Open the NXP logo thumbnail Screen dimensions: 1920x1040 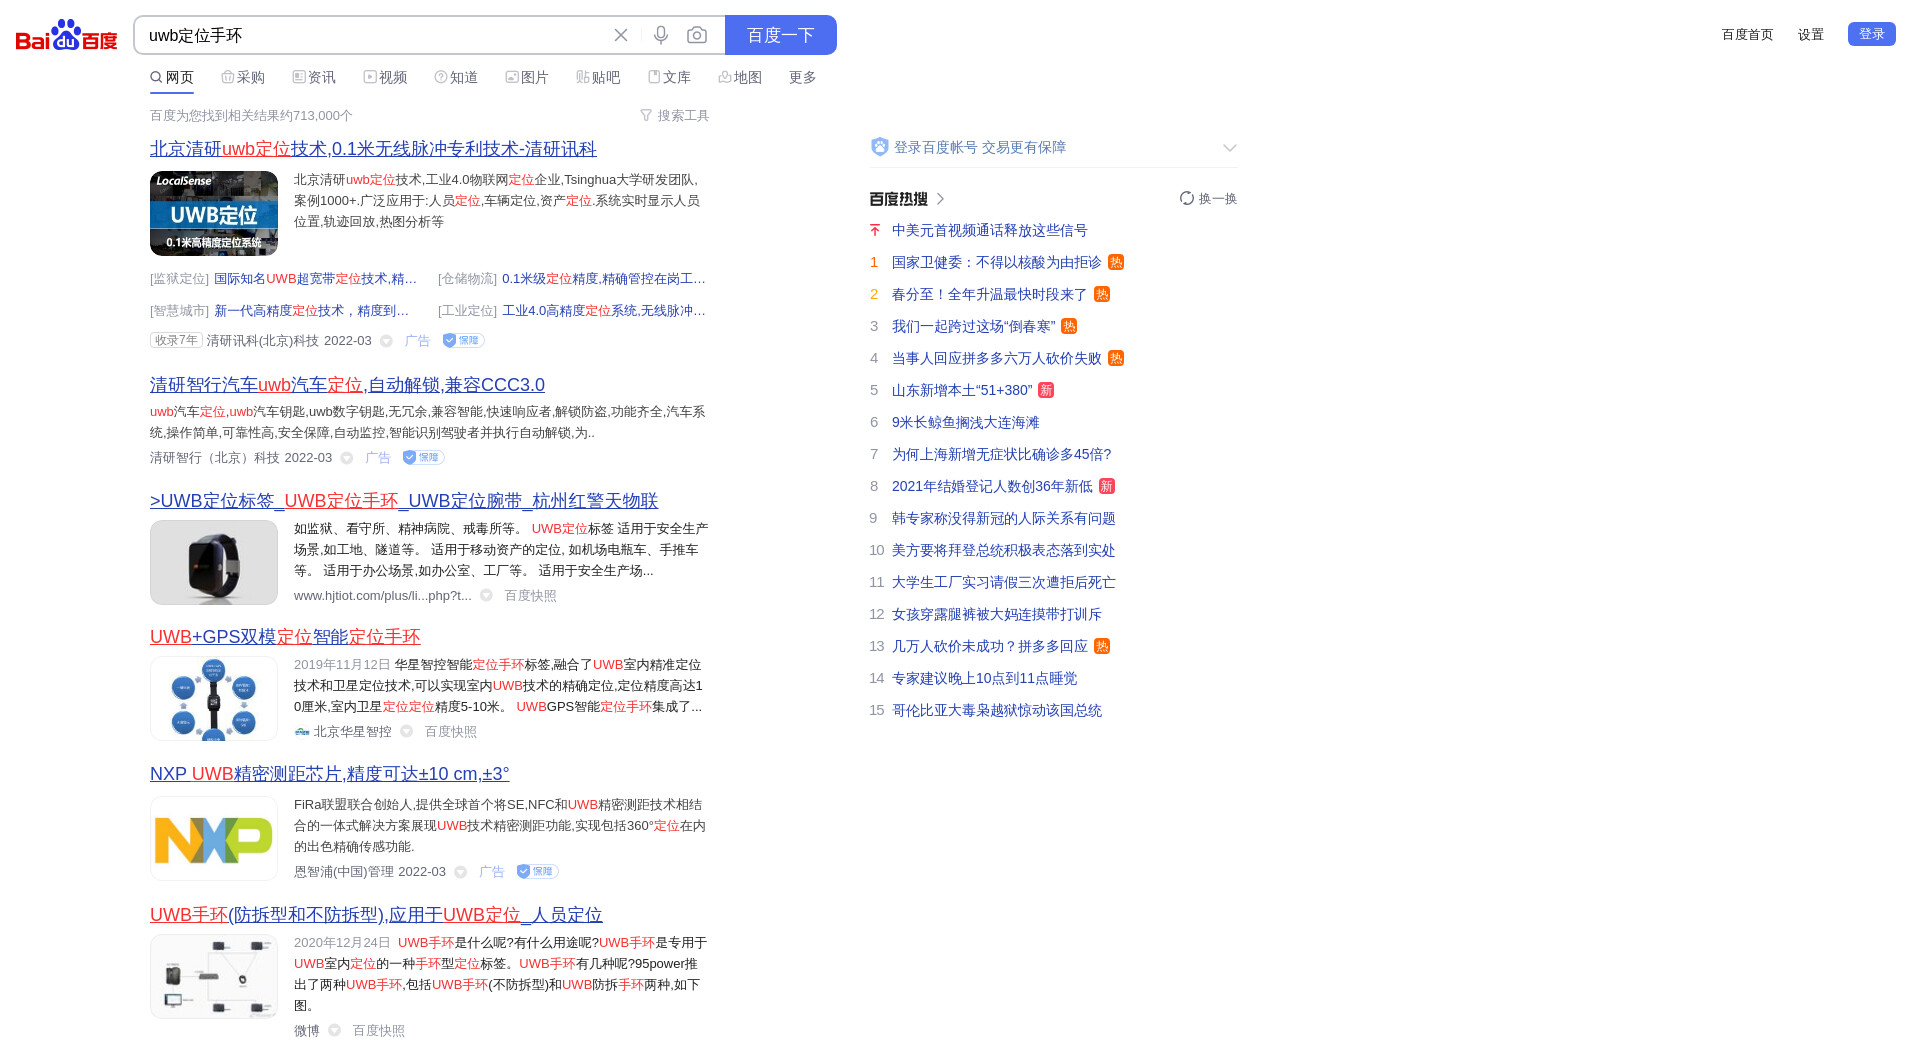tap(214, 839)
